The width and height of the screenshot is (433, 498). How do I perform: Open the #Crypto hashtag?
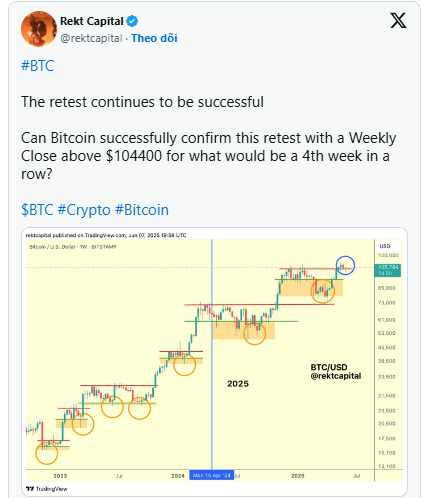coord(84,210)
